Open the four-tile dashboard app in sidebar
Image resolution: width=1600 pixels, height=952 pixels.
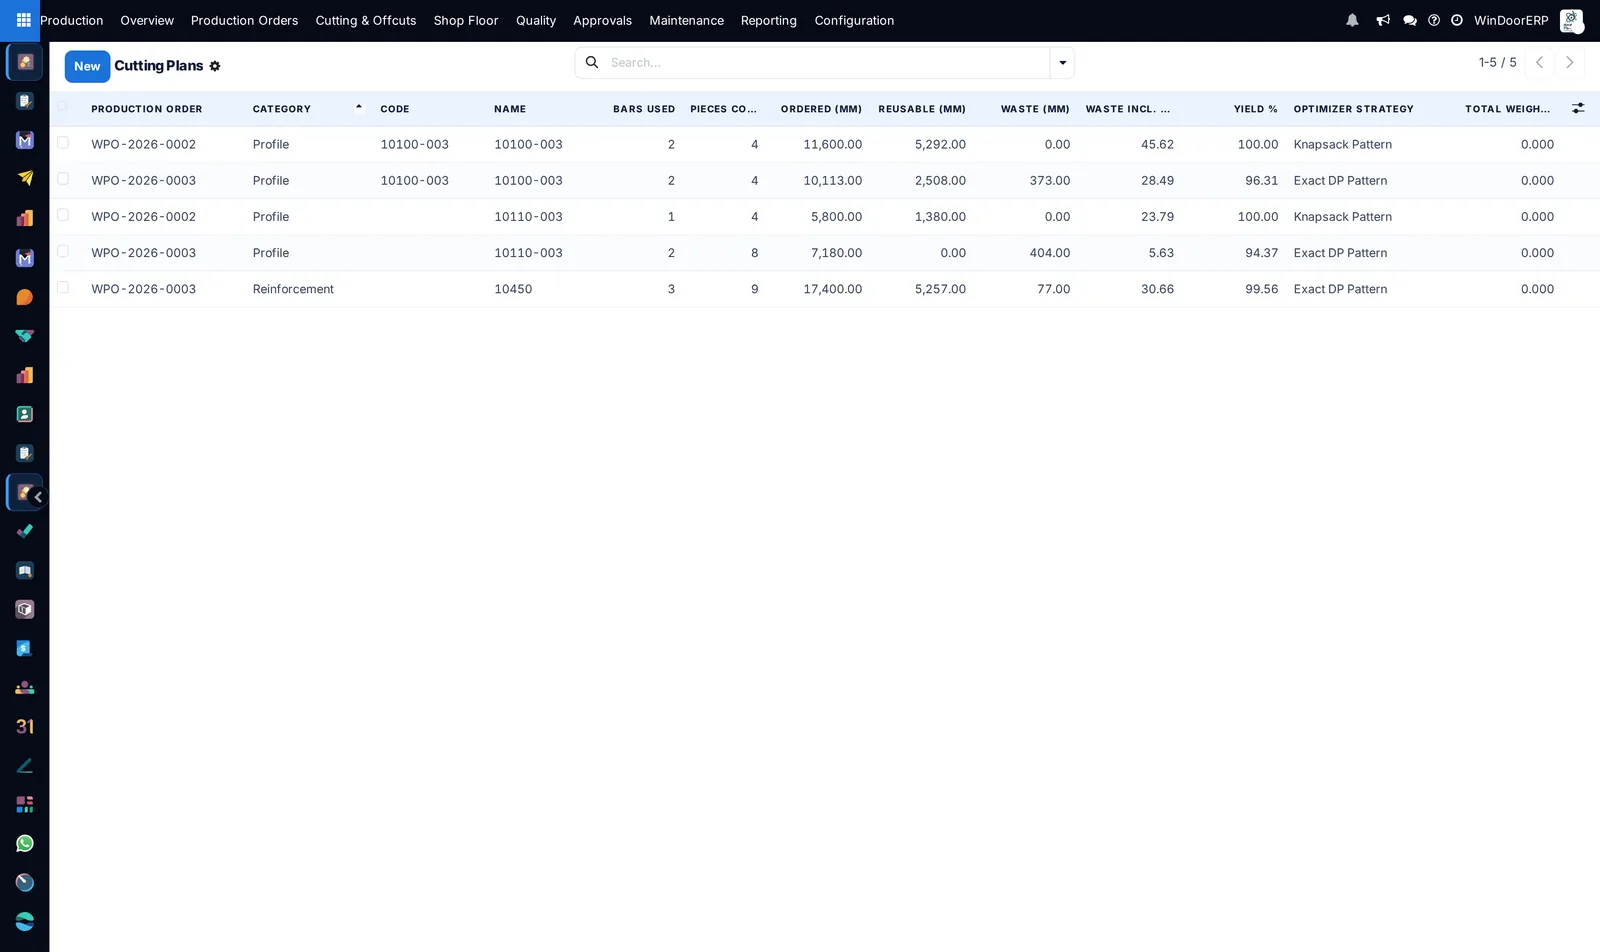(x=25, y=804)
